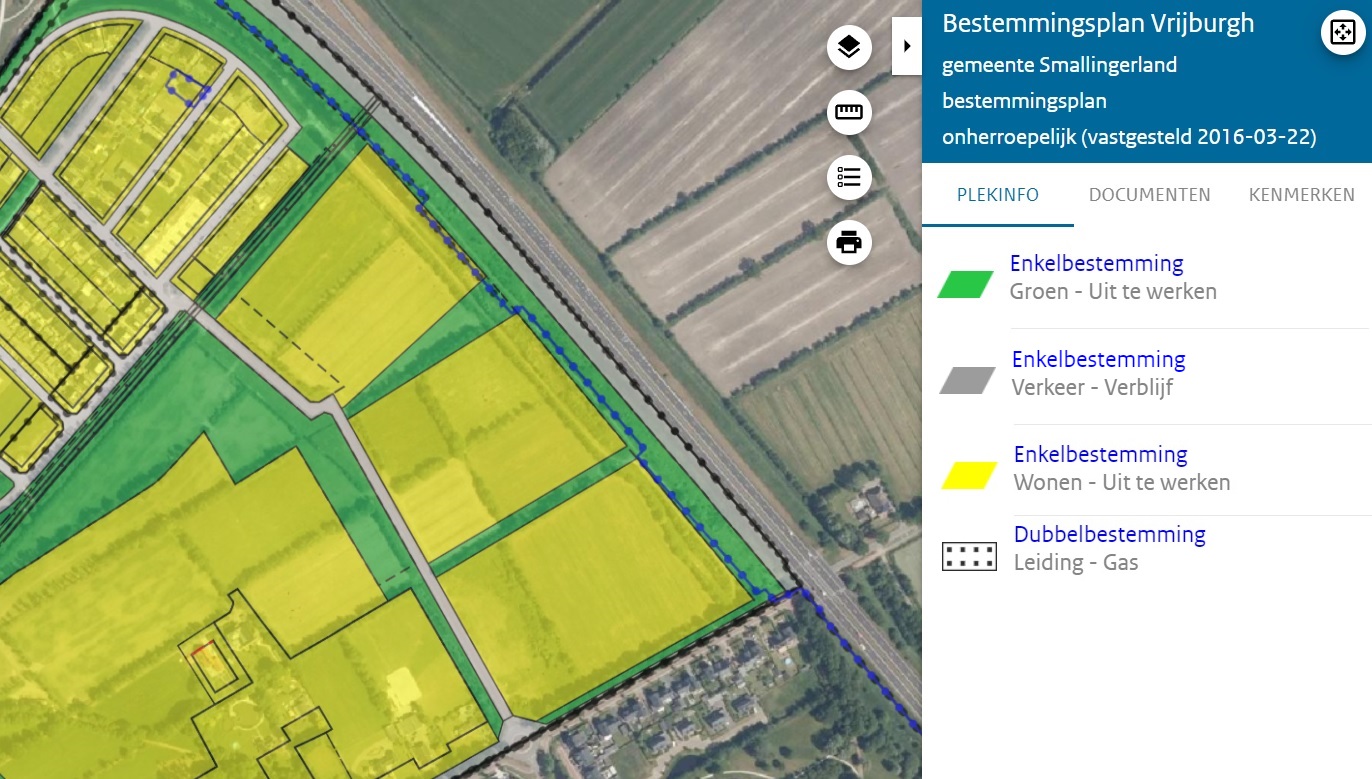This screenshot has height=779, width=1372.
Task: Click 'gemeente Smallingerland' text
Action: point(1059,65)
